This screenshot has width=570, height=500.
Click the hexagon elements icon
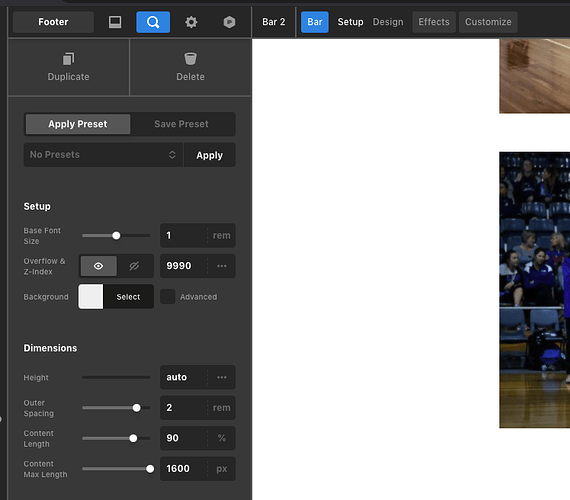[x=229, y=22]
